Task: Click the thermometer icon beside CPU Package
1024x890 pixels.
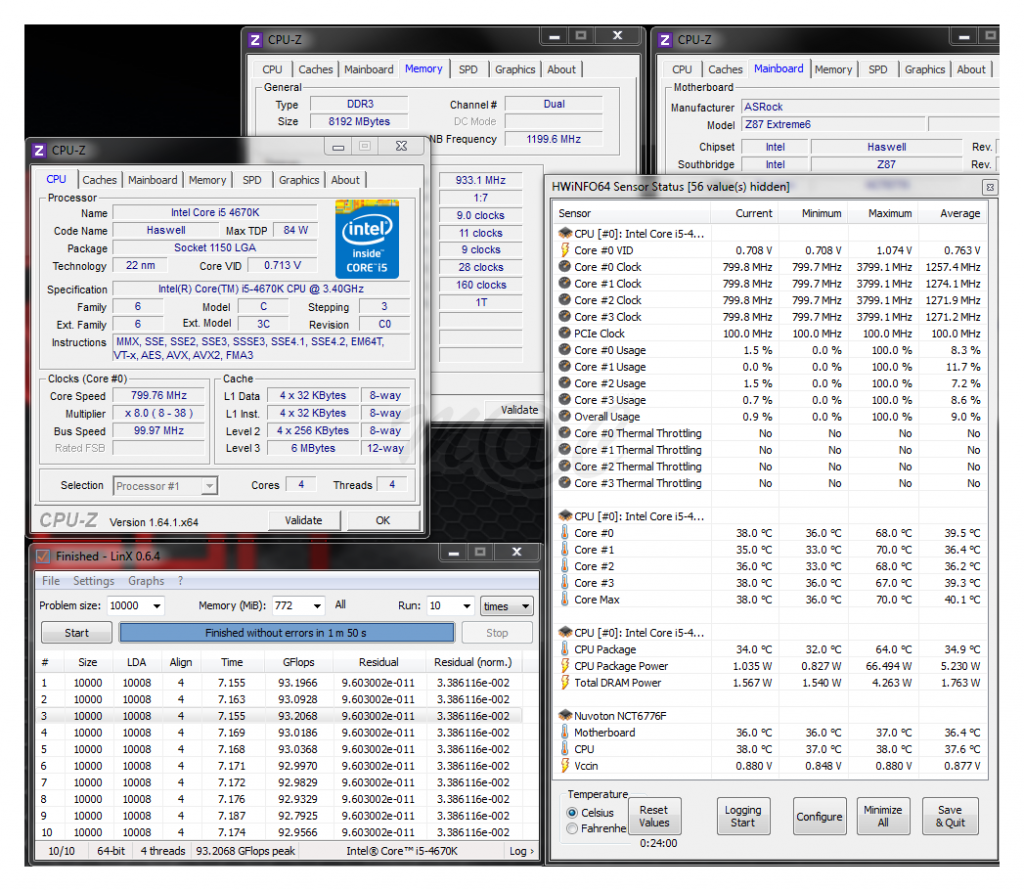Action: pyautogui.click(x=565, y=649)
